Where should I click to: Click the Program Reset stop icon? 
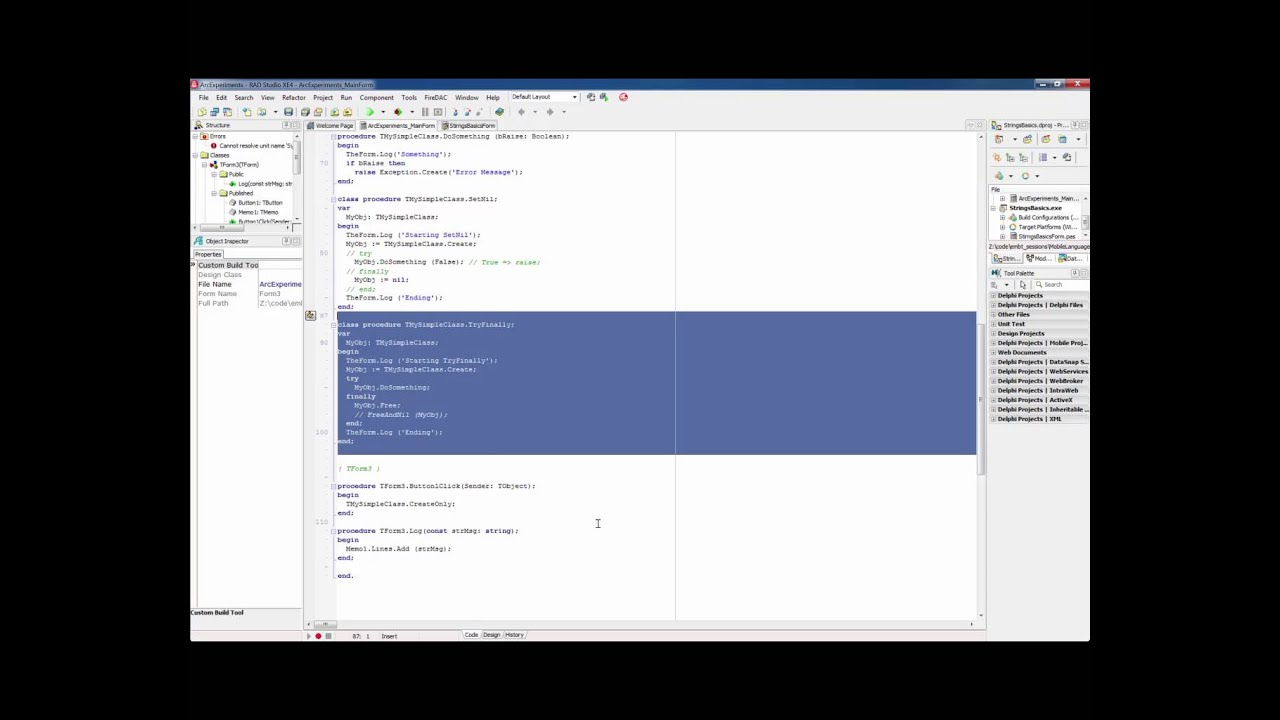438,112
